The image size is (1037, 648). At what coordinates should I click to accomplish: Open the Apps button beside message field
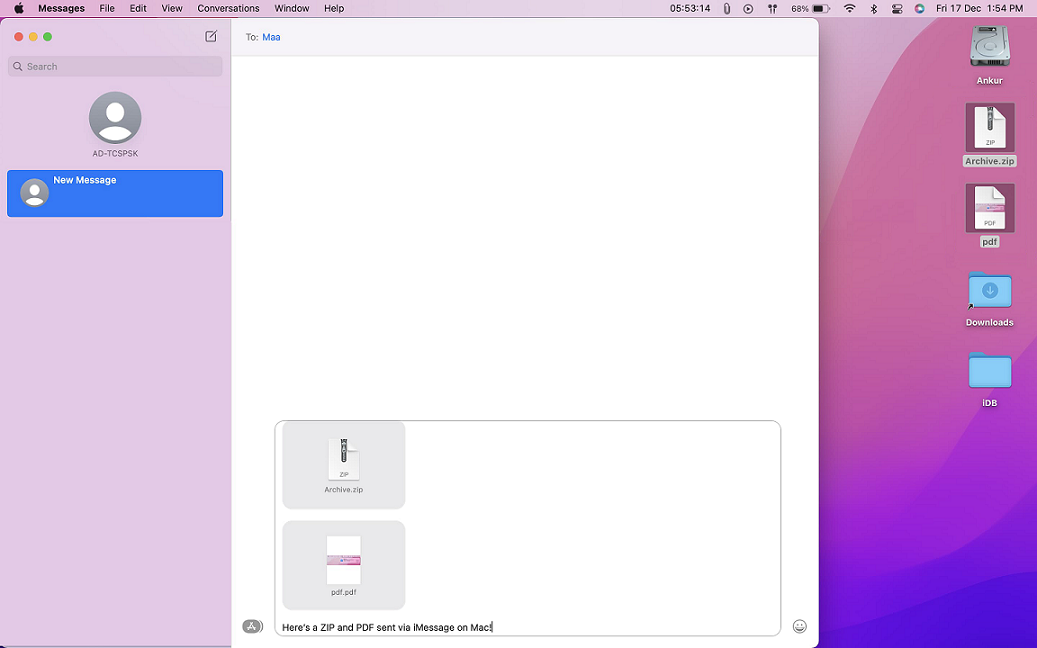click(252, 626)
